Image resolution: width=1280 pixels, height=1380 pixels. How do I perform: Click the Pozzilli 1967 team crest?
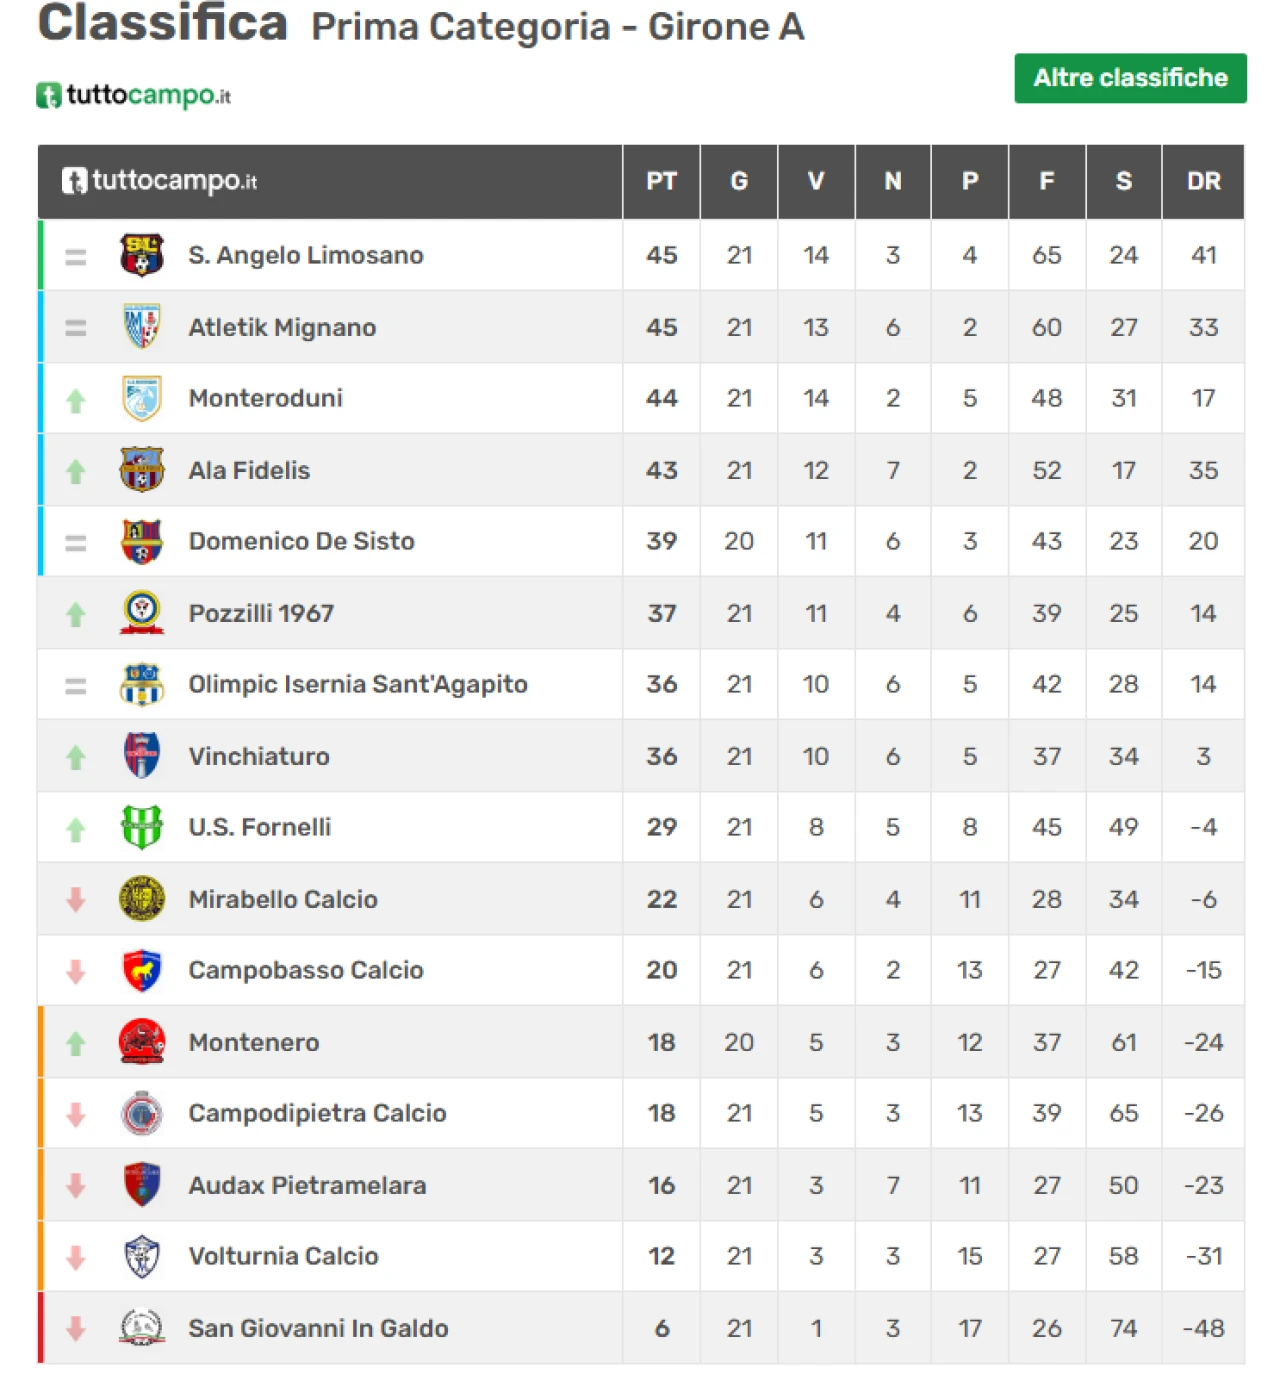click(142, 613)
